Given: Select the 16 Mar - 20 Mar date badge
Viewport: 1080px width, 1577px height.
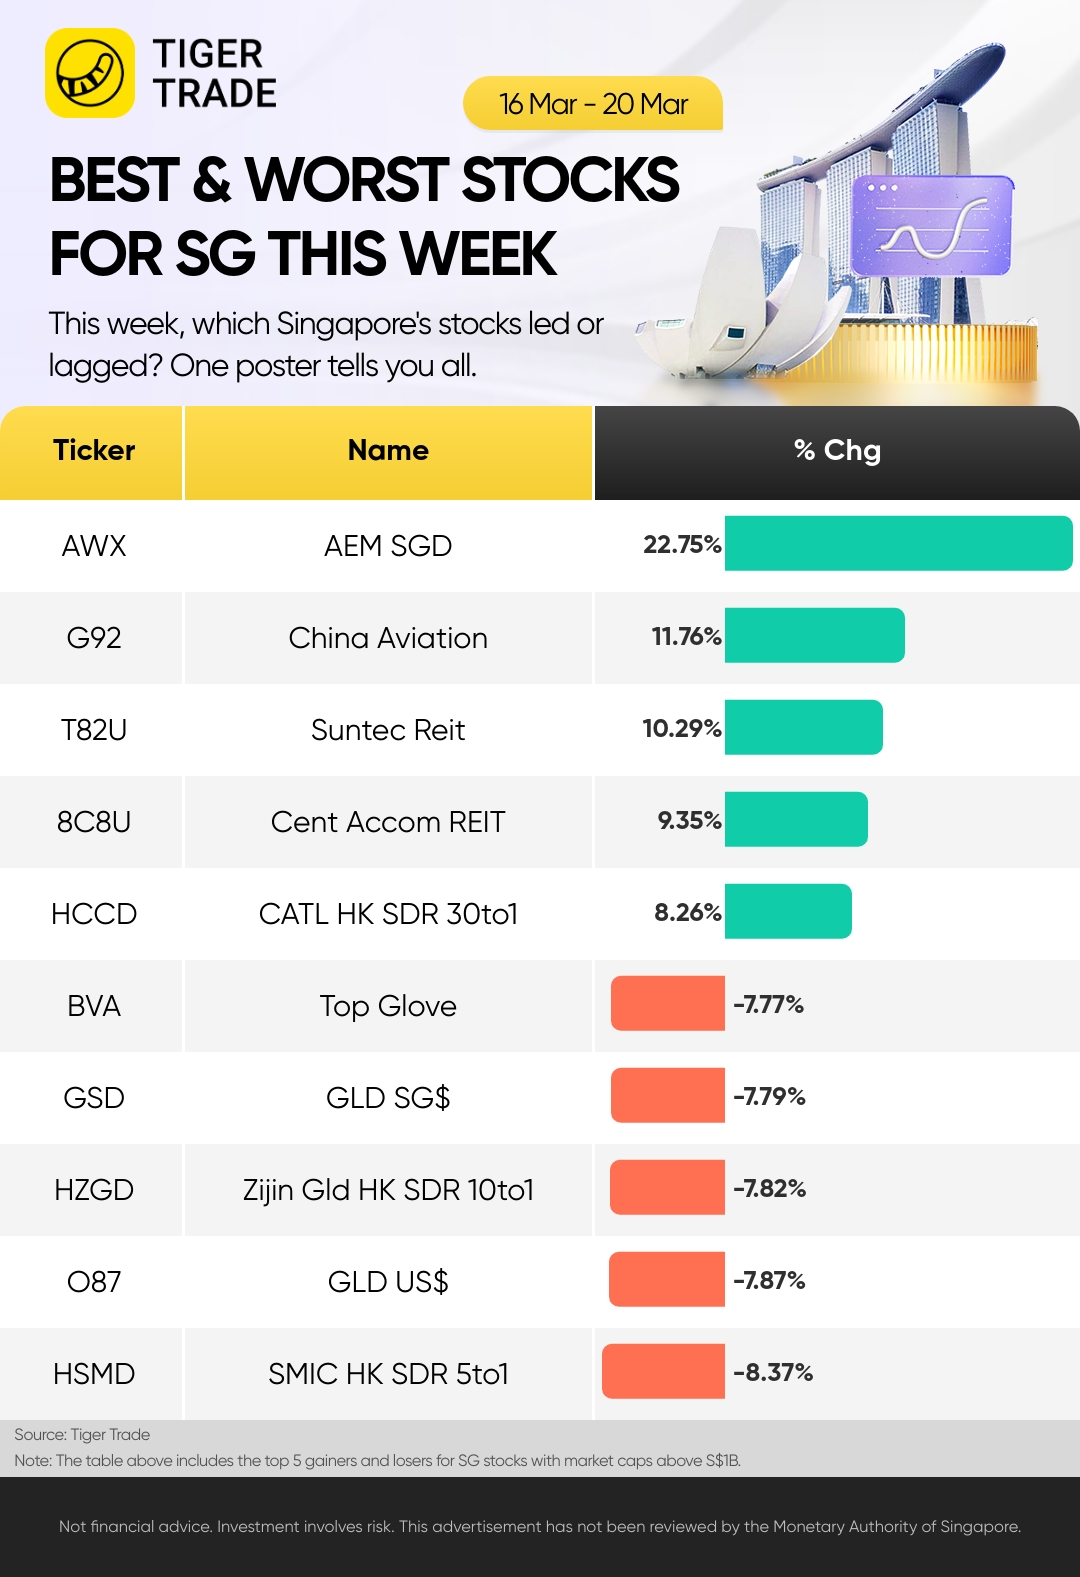Looking at the screenshot, I should click(x=593, y=103).
